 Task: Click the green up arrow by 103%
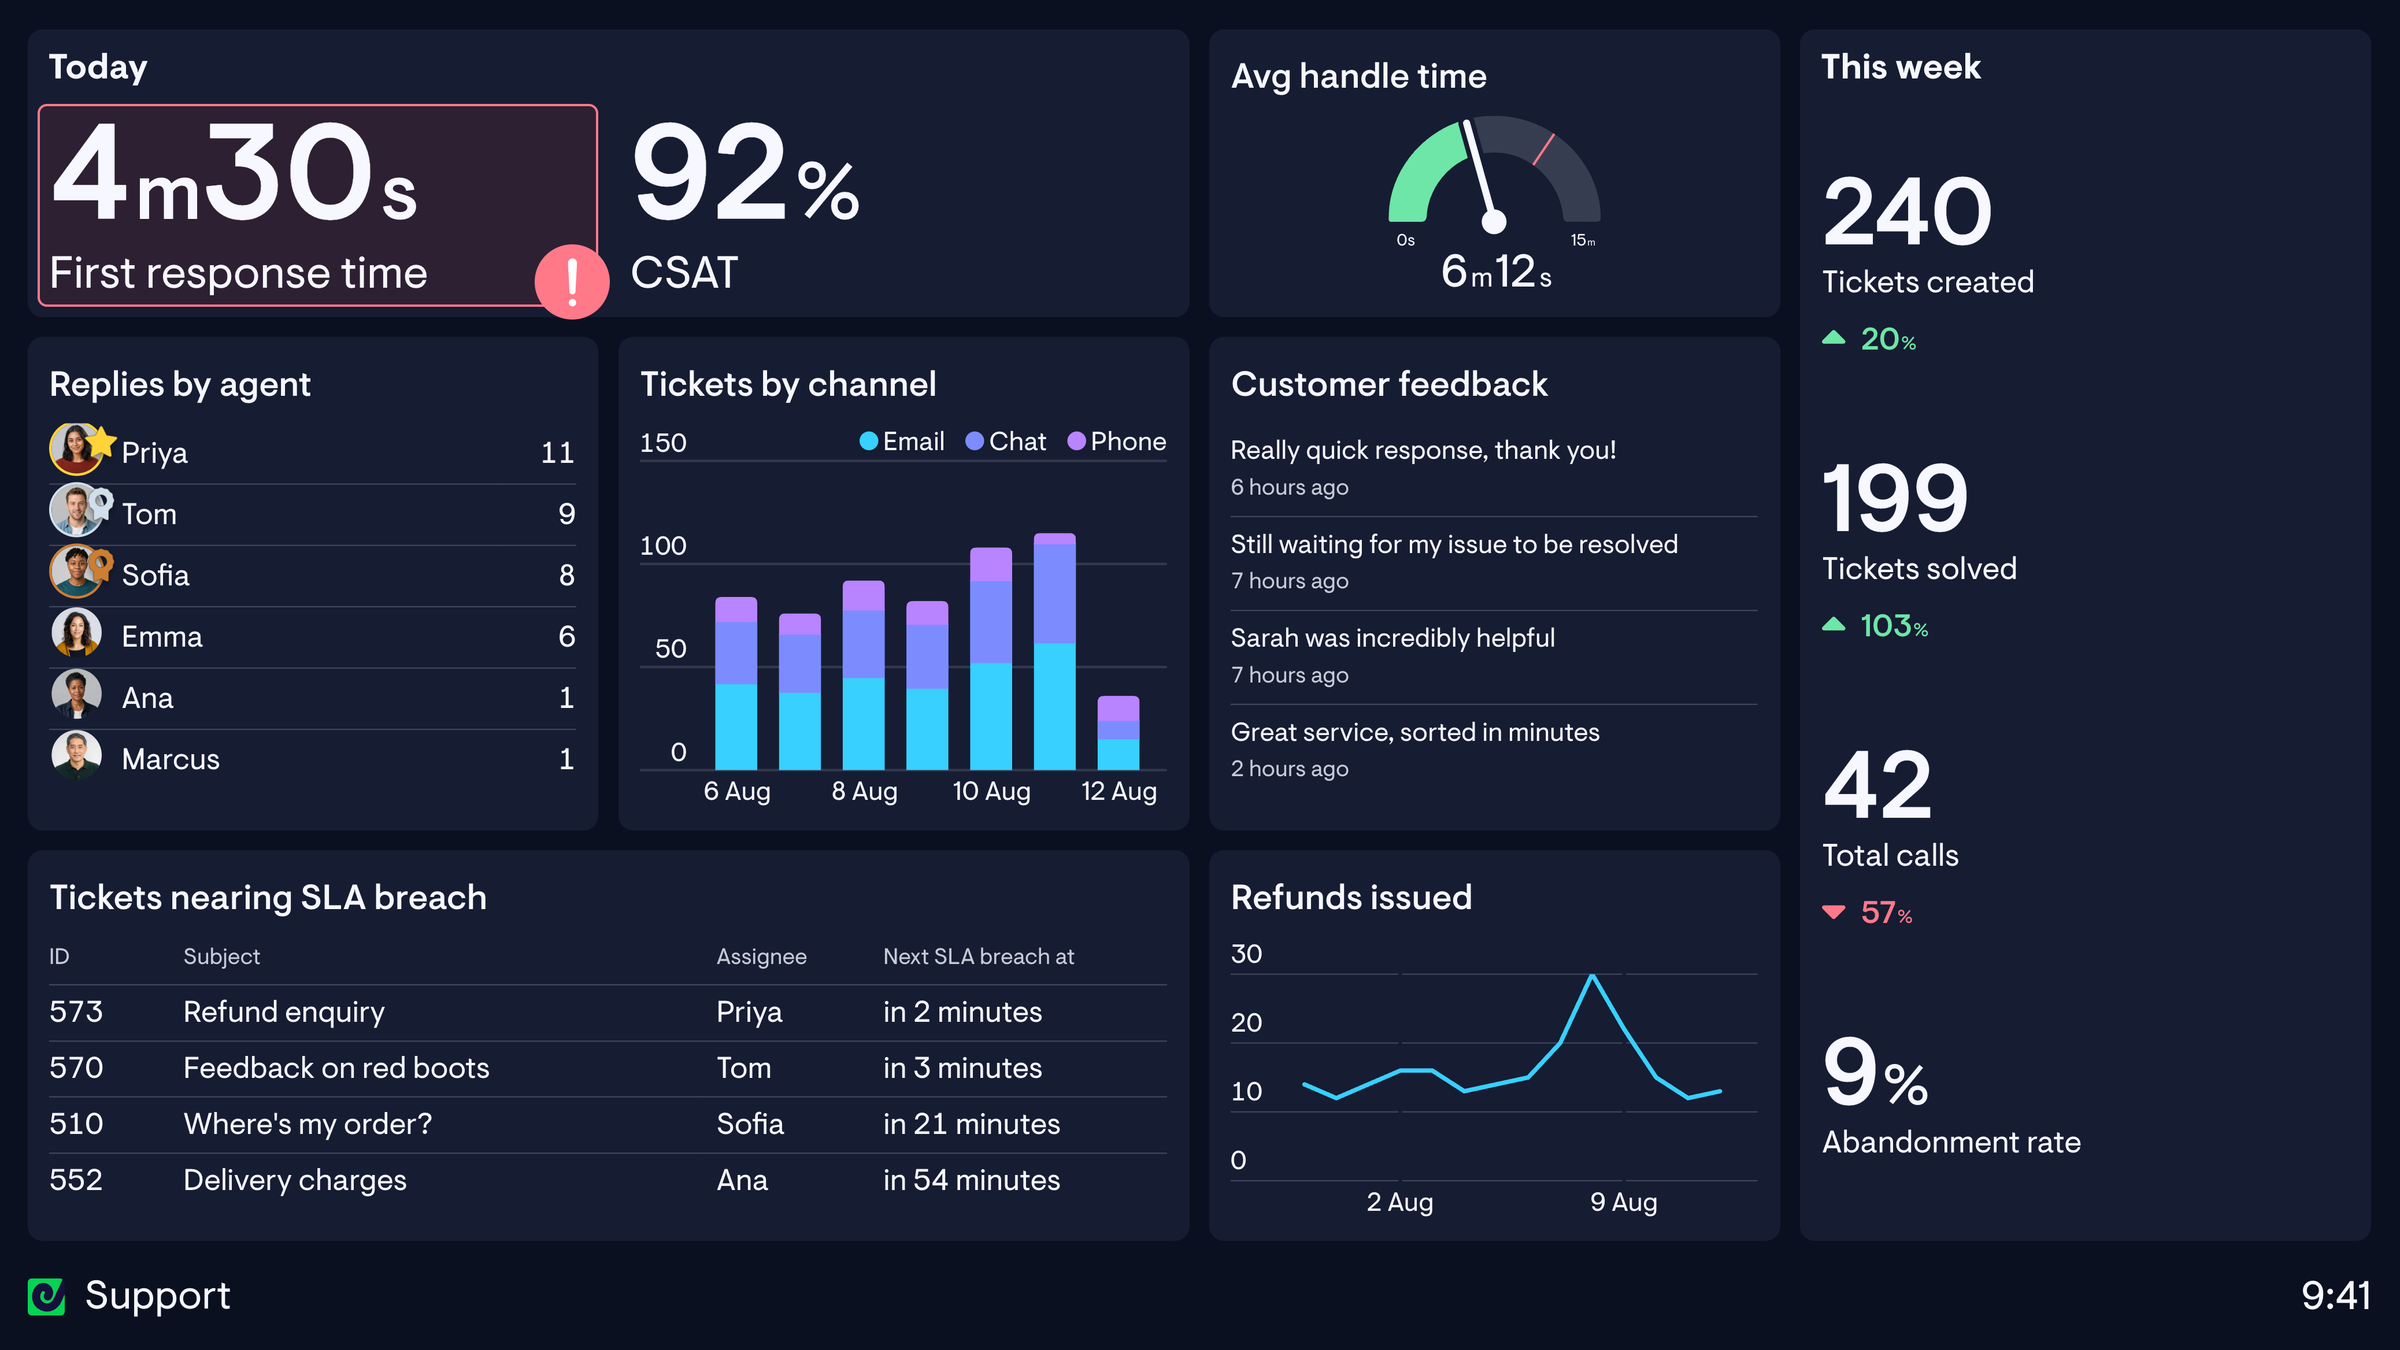tap(1833, 625)
